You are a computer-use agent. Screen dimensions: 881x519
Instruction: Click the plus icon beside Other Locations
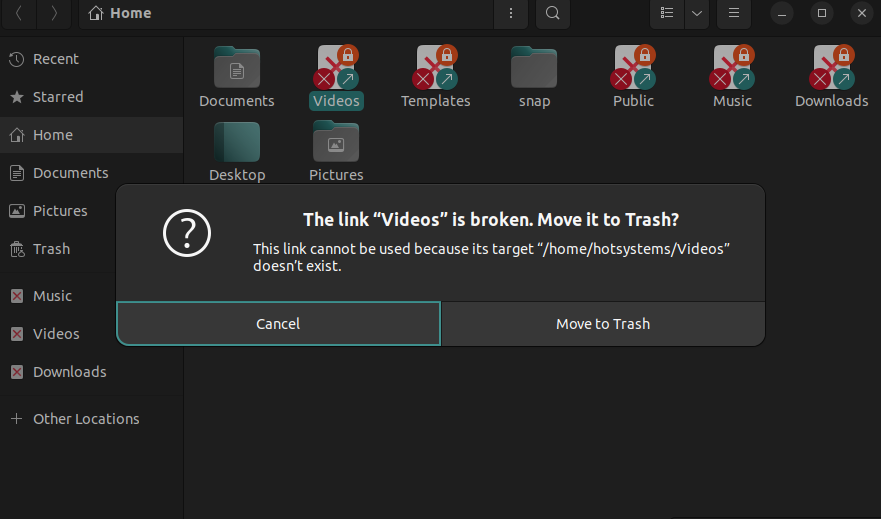[x=17, y=419]
